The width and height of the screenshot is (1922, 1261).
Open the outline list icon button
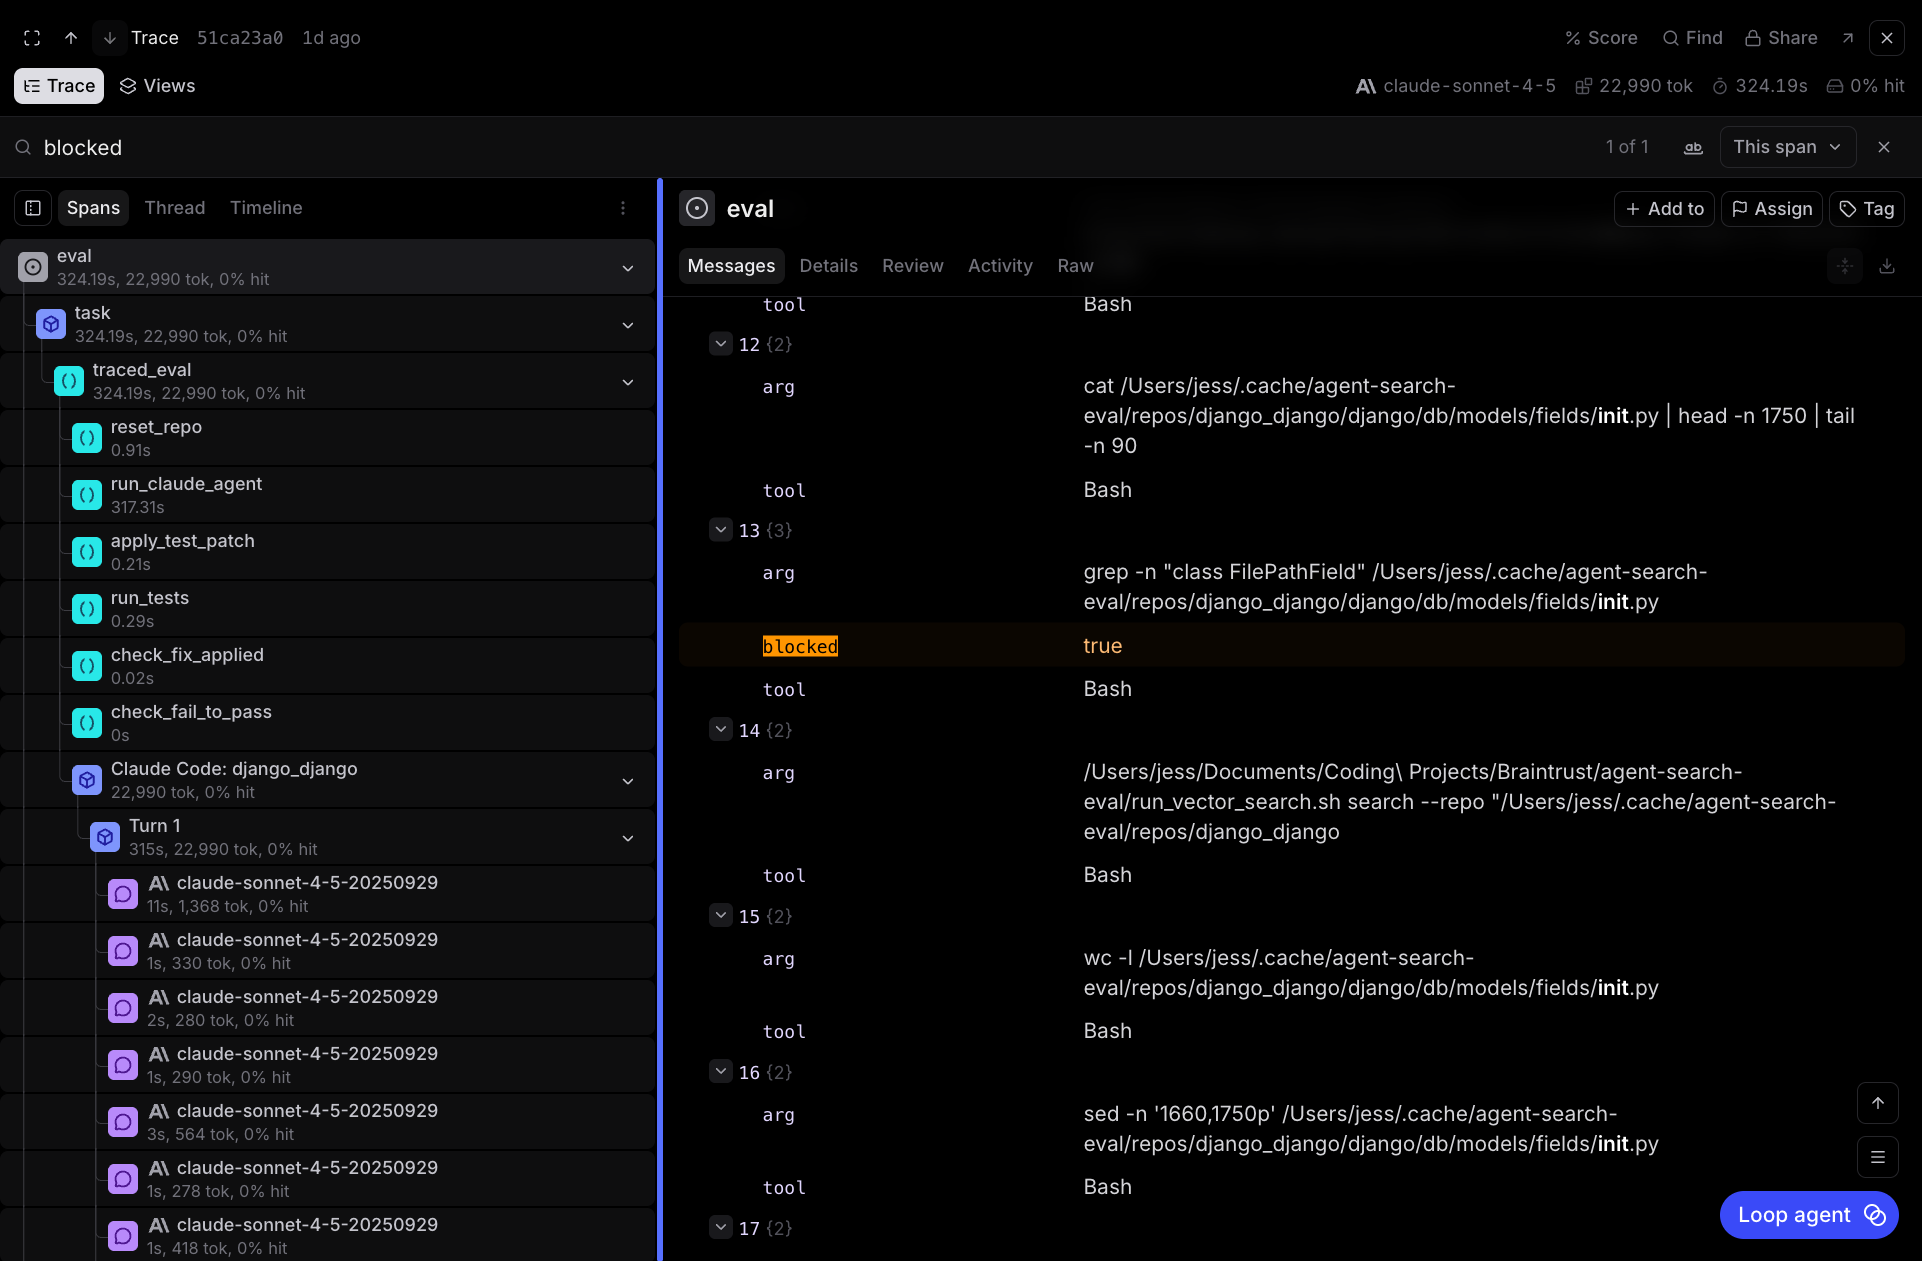click(x=1878, y=1157)
